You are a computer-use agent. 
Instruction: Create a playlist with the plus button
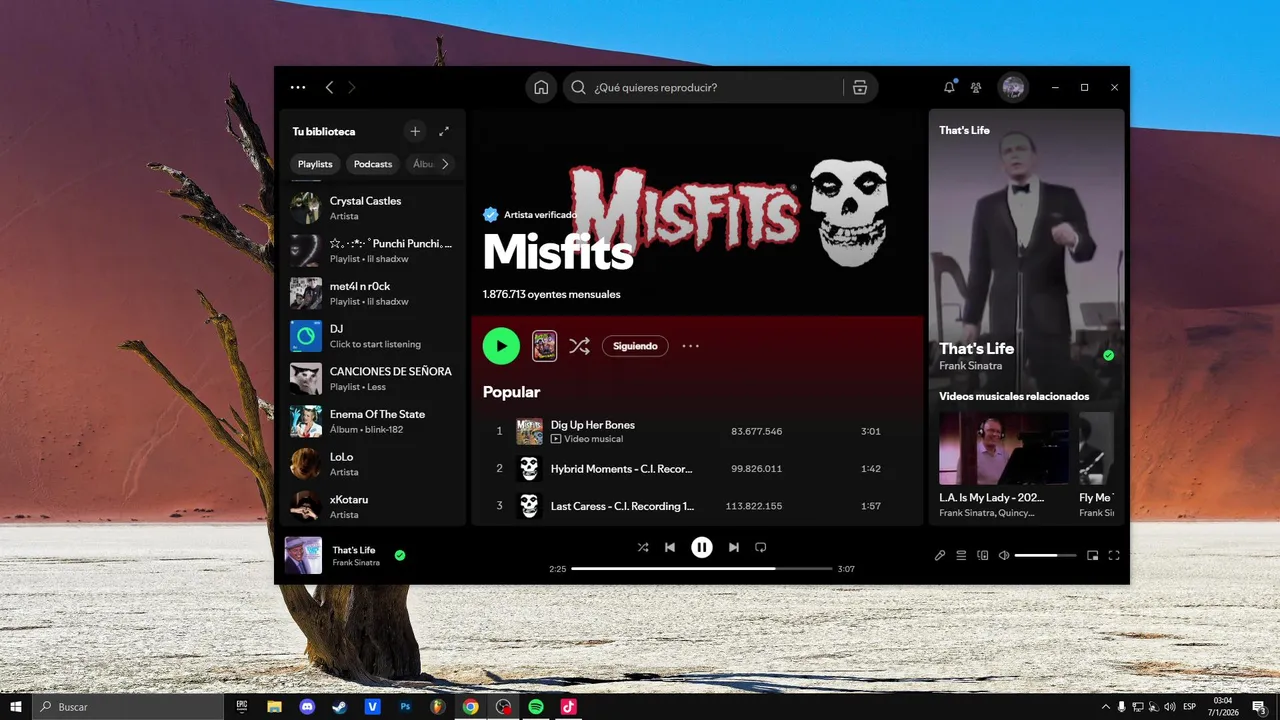[415, 131]
